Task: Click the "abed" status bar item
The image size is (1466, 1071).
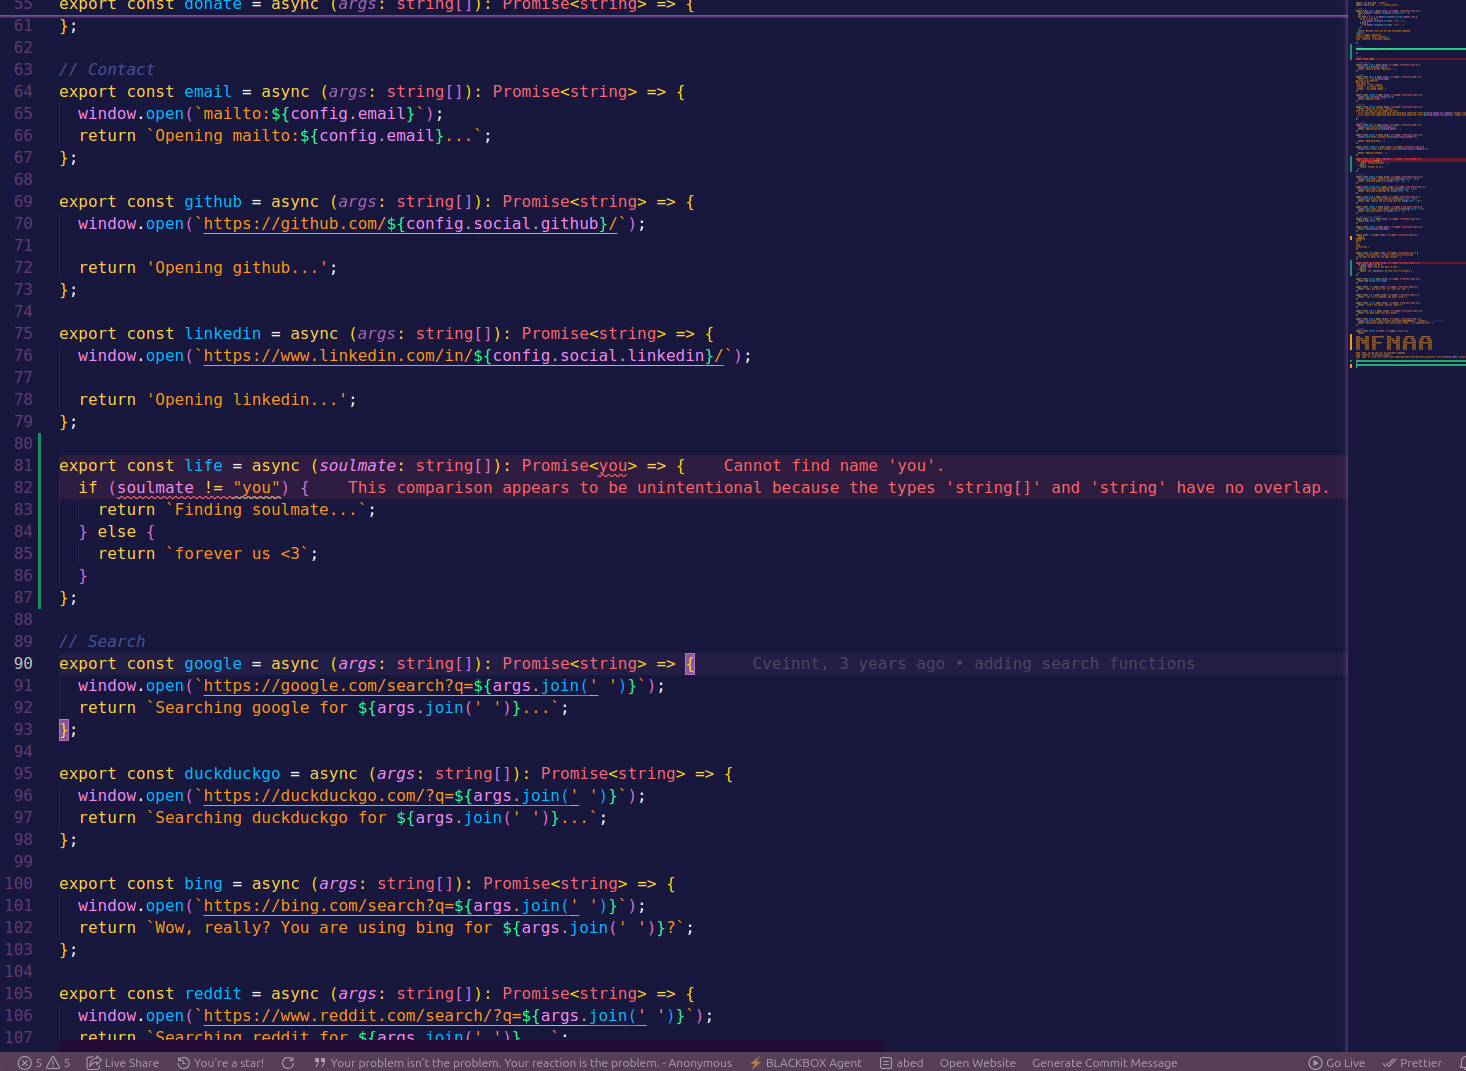Action: [x=901, y=1063]
